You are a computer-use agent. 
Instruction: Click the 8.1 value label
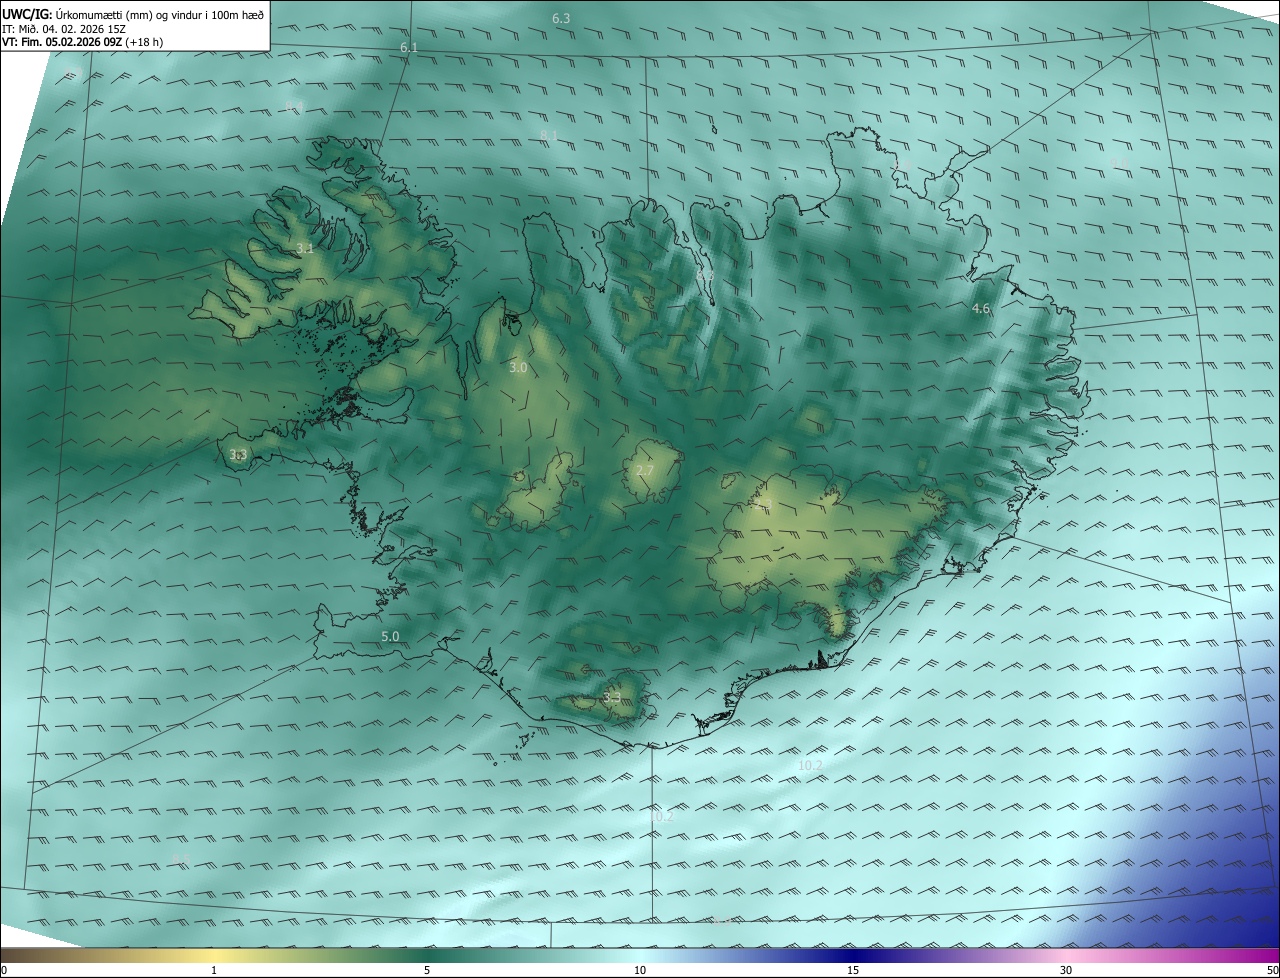click(x=548, y=135)
